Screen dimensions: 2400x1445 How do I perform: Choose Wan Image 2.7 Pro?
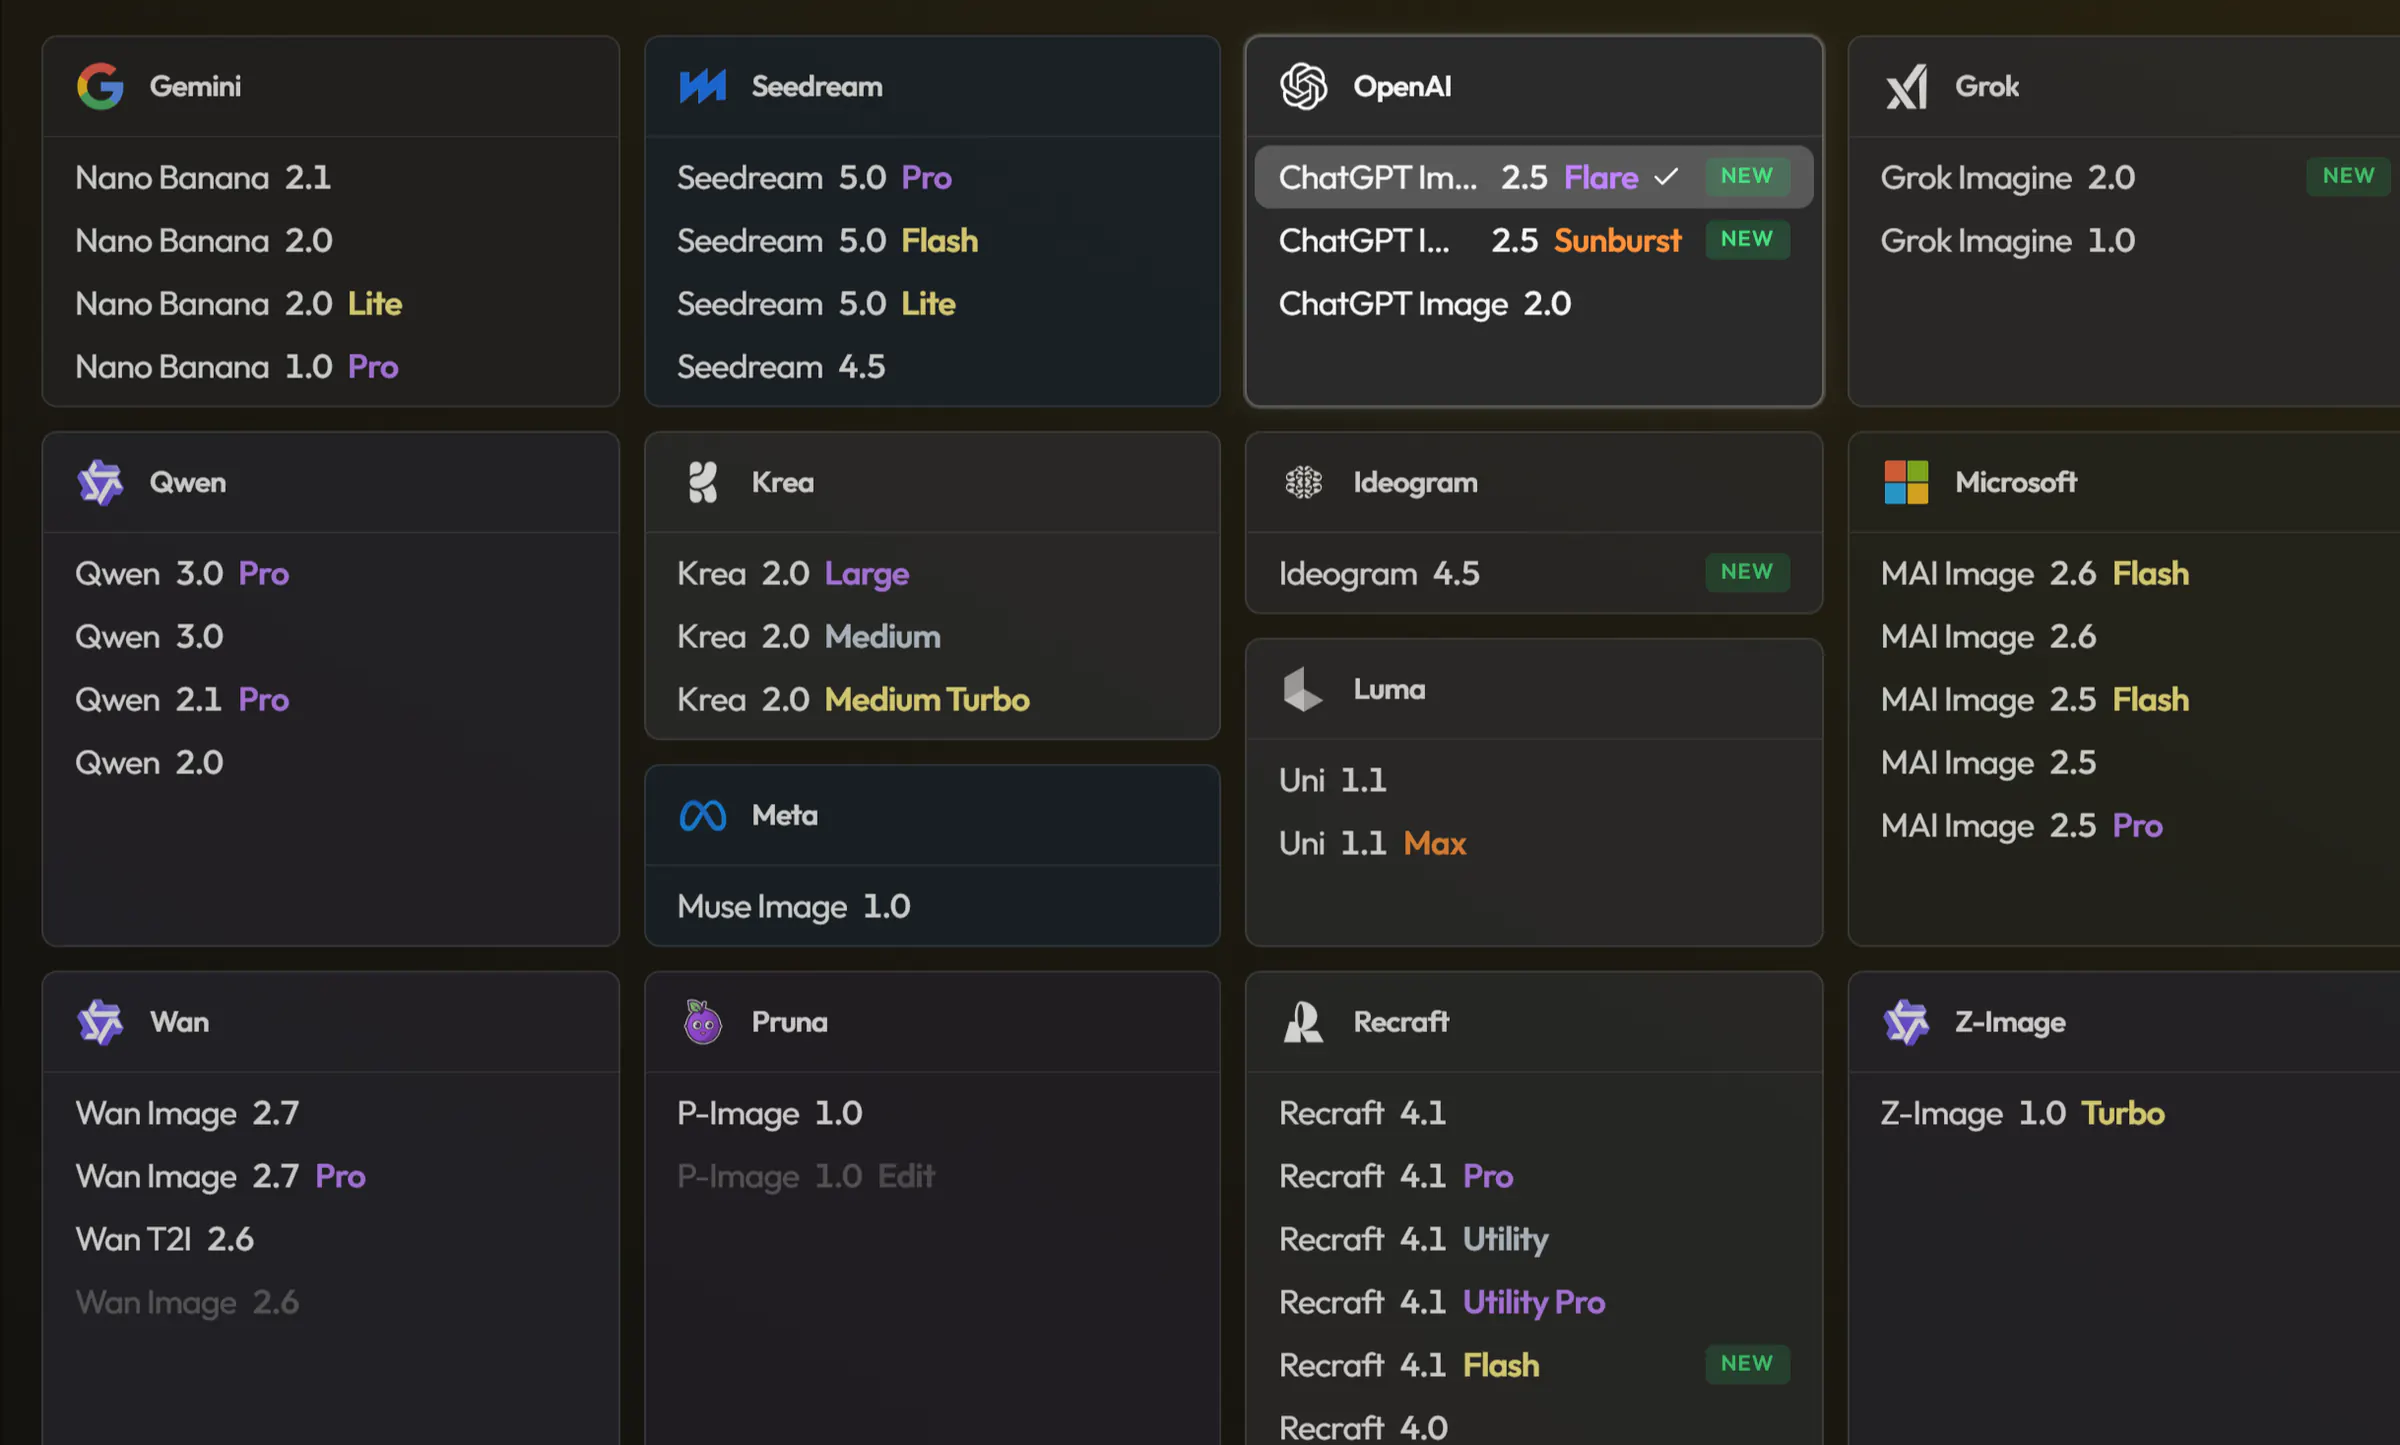coord(331,1176)
